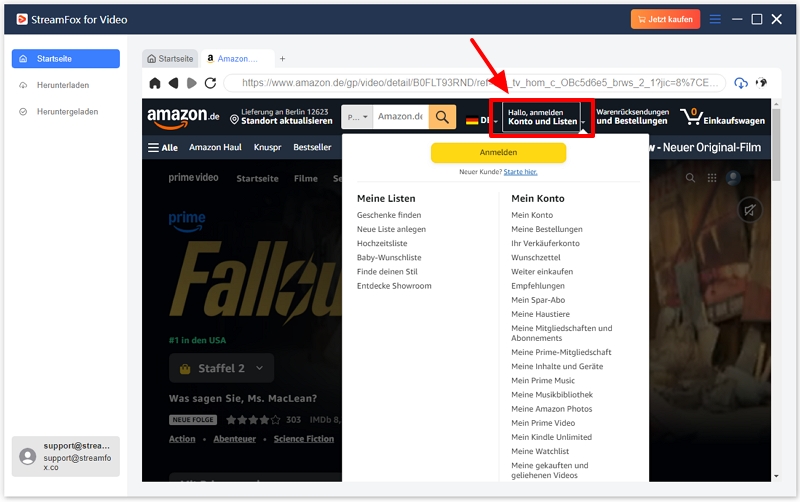Open the Jetzt kaufen purchase button
Image resolution: width=800 pixels, height=502 pixels.
pos(665,19)
